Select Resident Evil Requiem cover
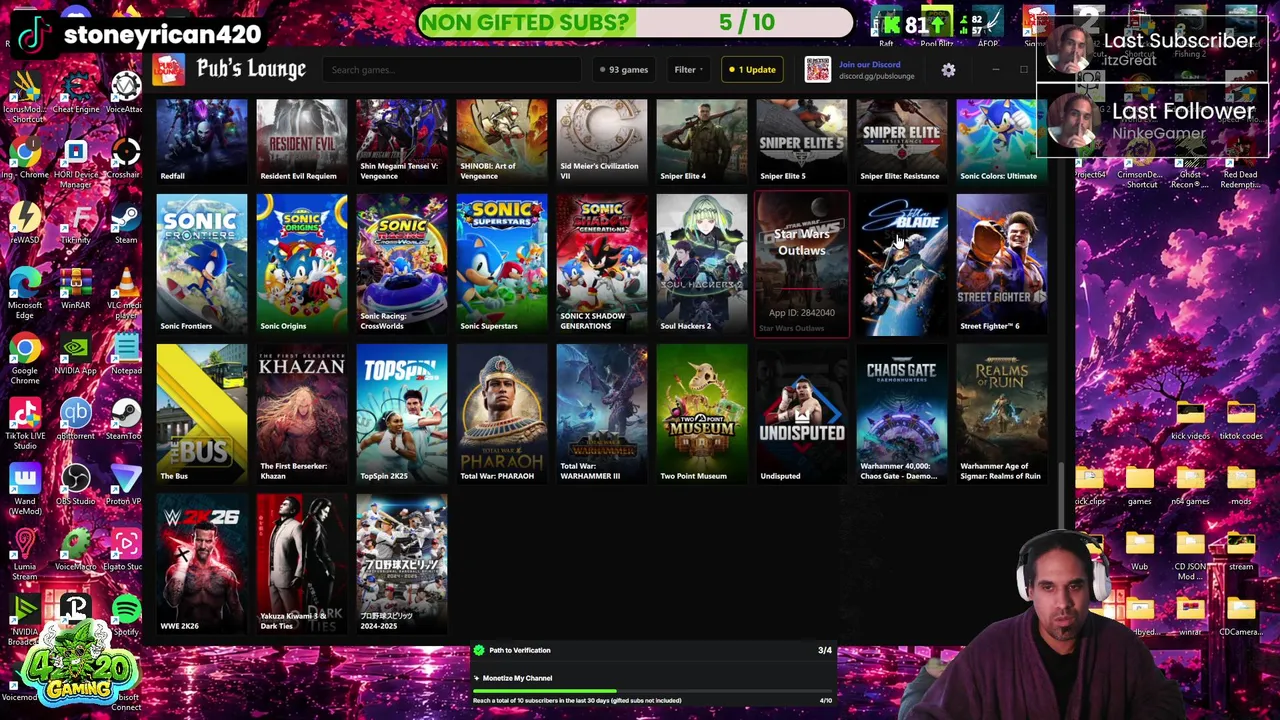The width and height of the screenshot is (1280, 720). click(301, 140)
